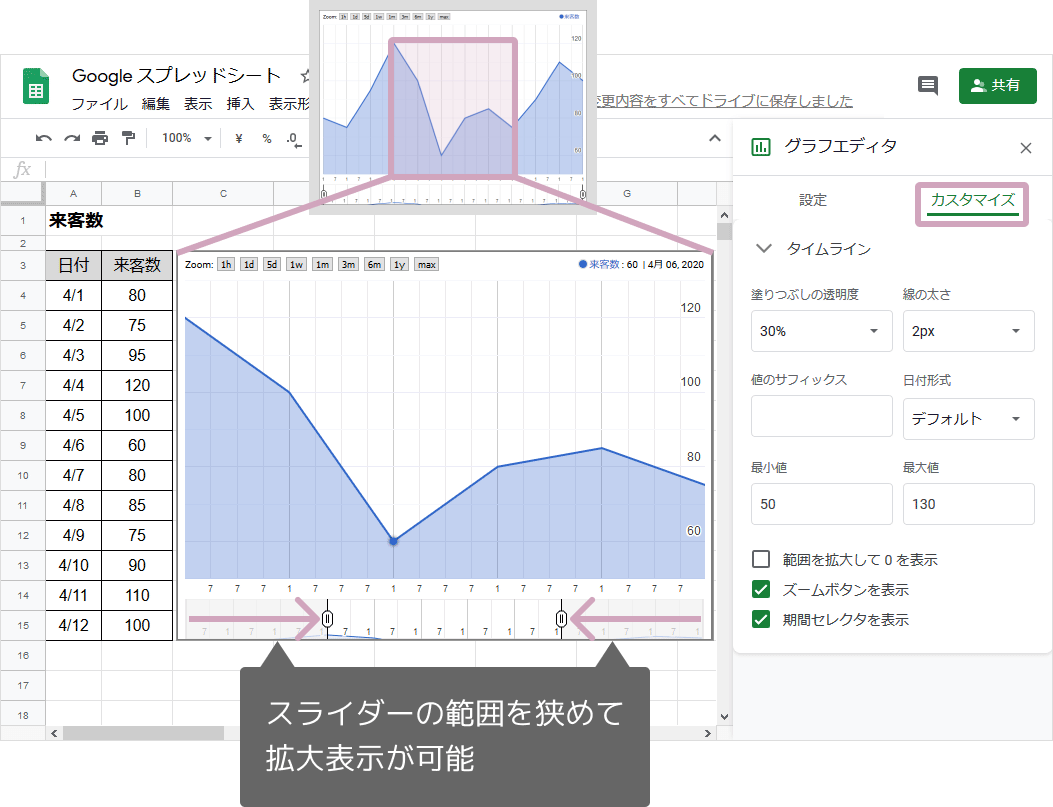Click the Google Sheets logo icon
The width and height of the screenshot is (1053, 807).
36,86
